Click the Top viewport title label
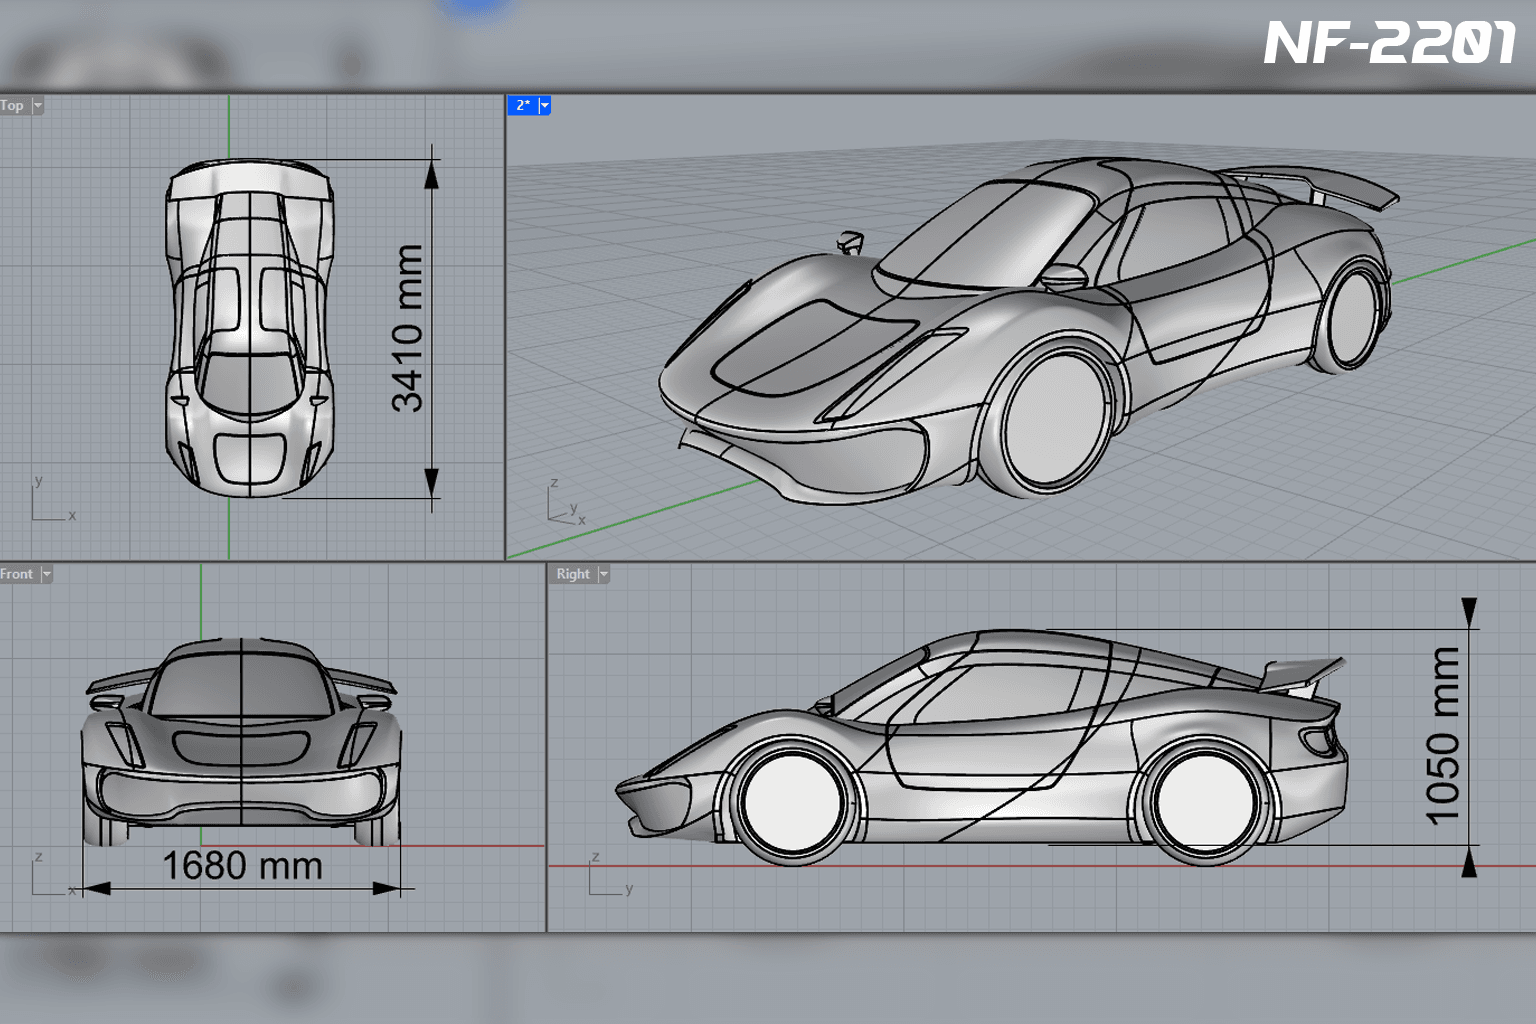Viewport: 1536px width, 1024px height. click(12, 105)
